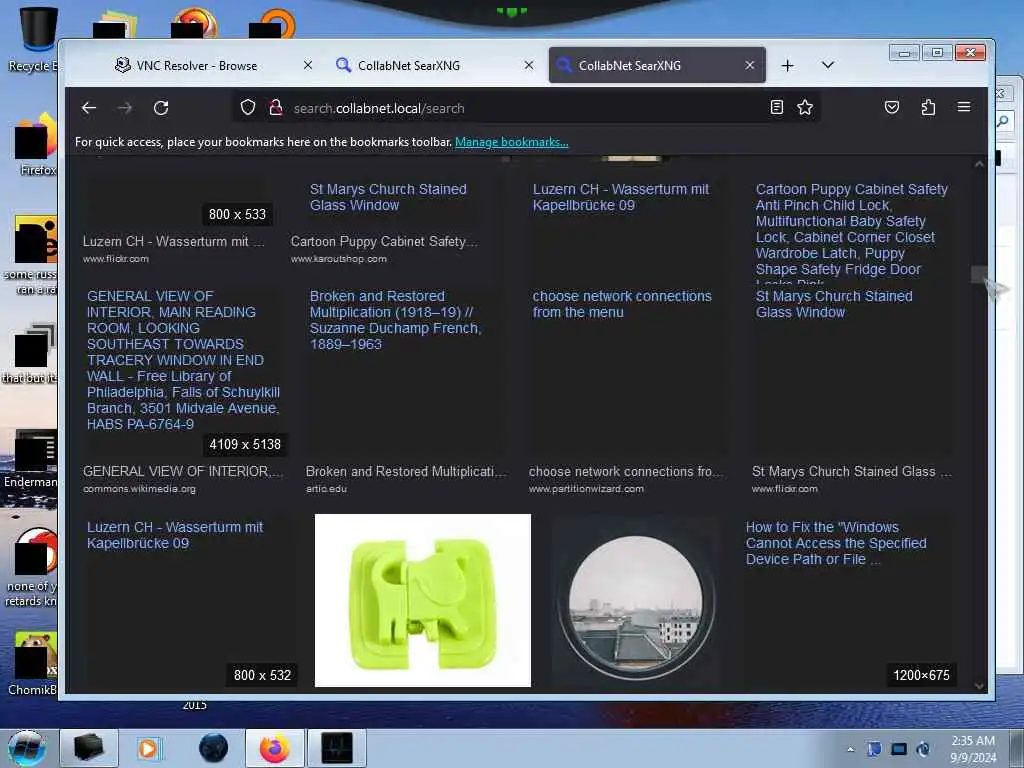Click the first www.flickr.com source under Luzern

tap(116, 259)
